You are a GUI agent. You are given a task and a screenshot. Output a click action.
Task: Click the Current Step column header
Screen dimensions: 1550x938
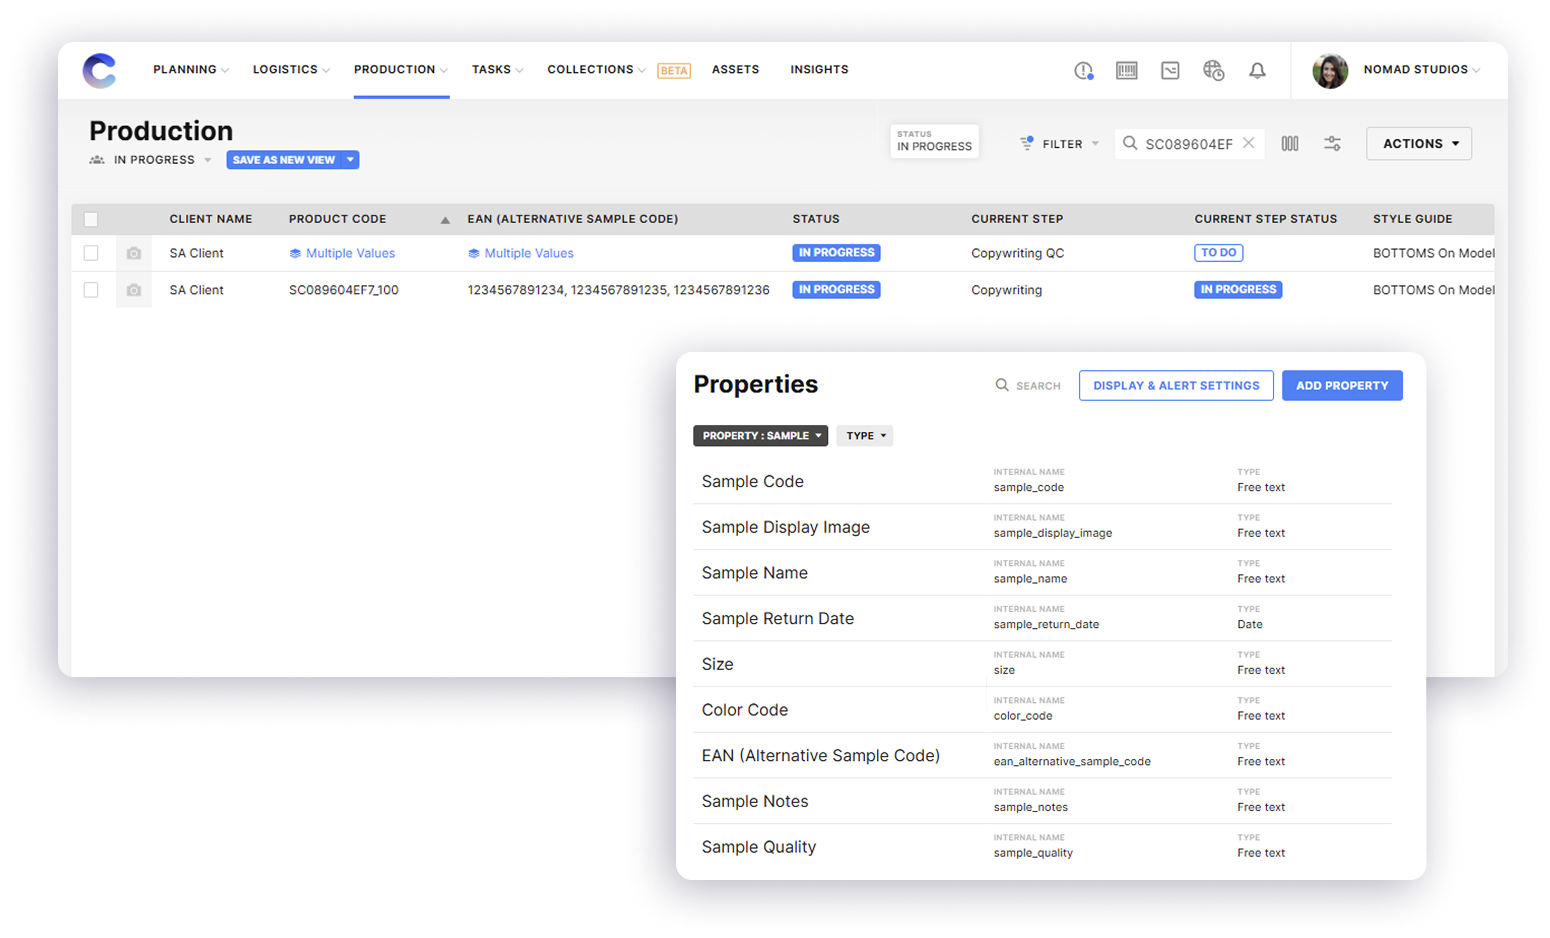click(x=1017, y=219)
